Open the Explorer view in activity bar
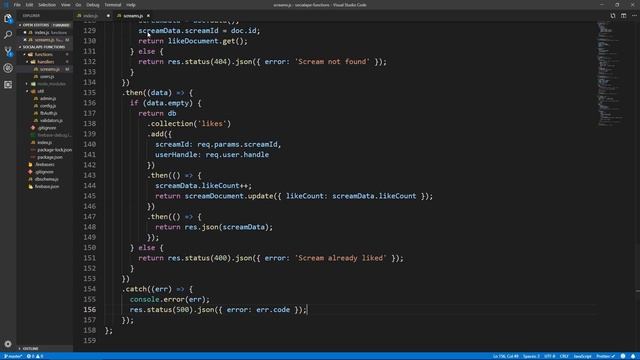 point(8,18)
